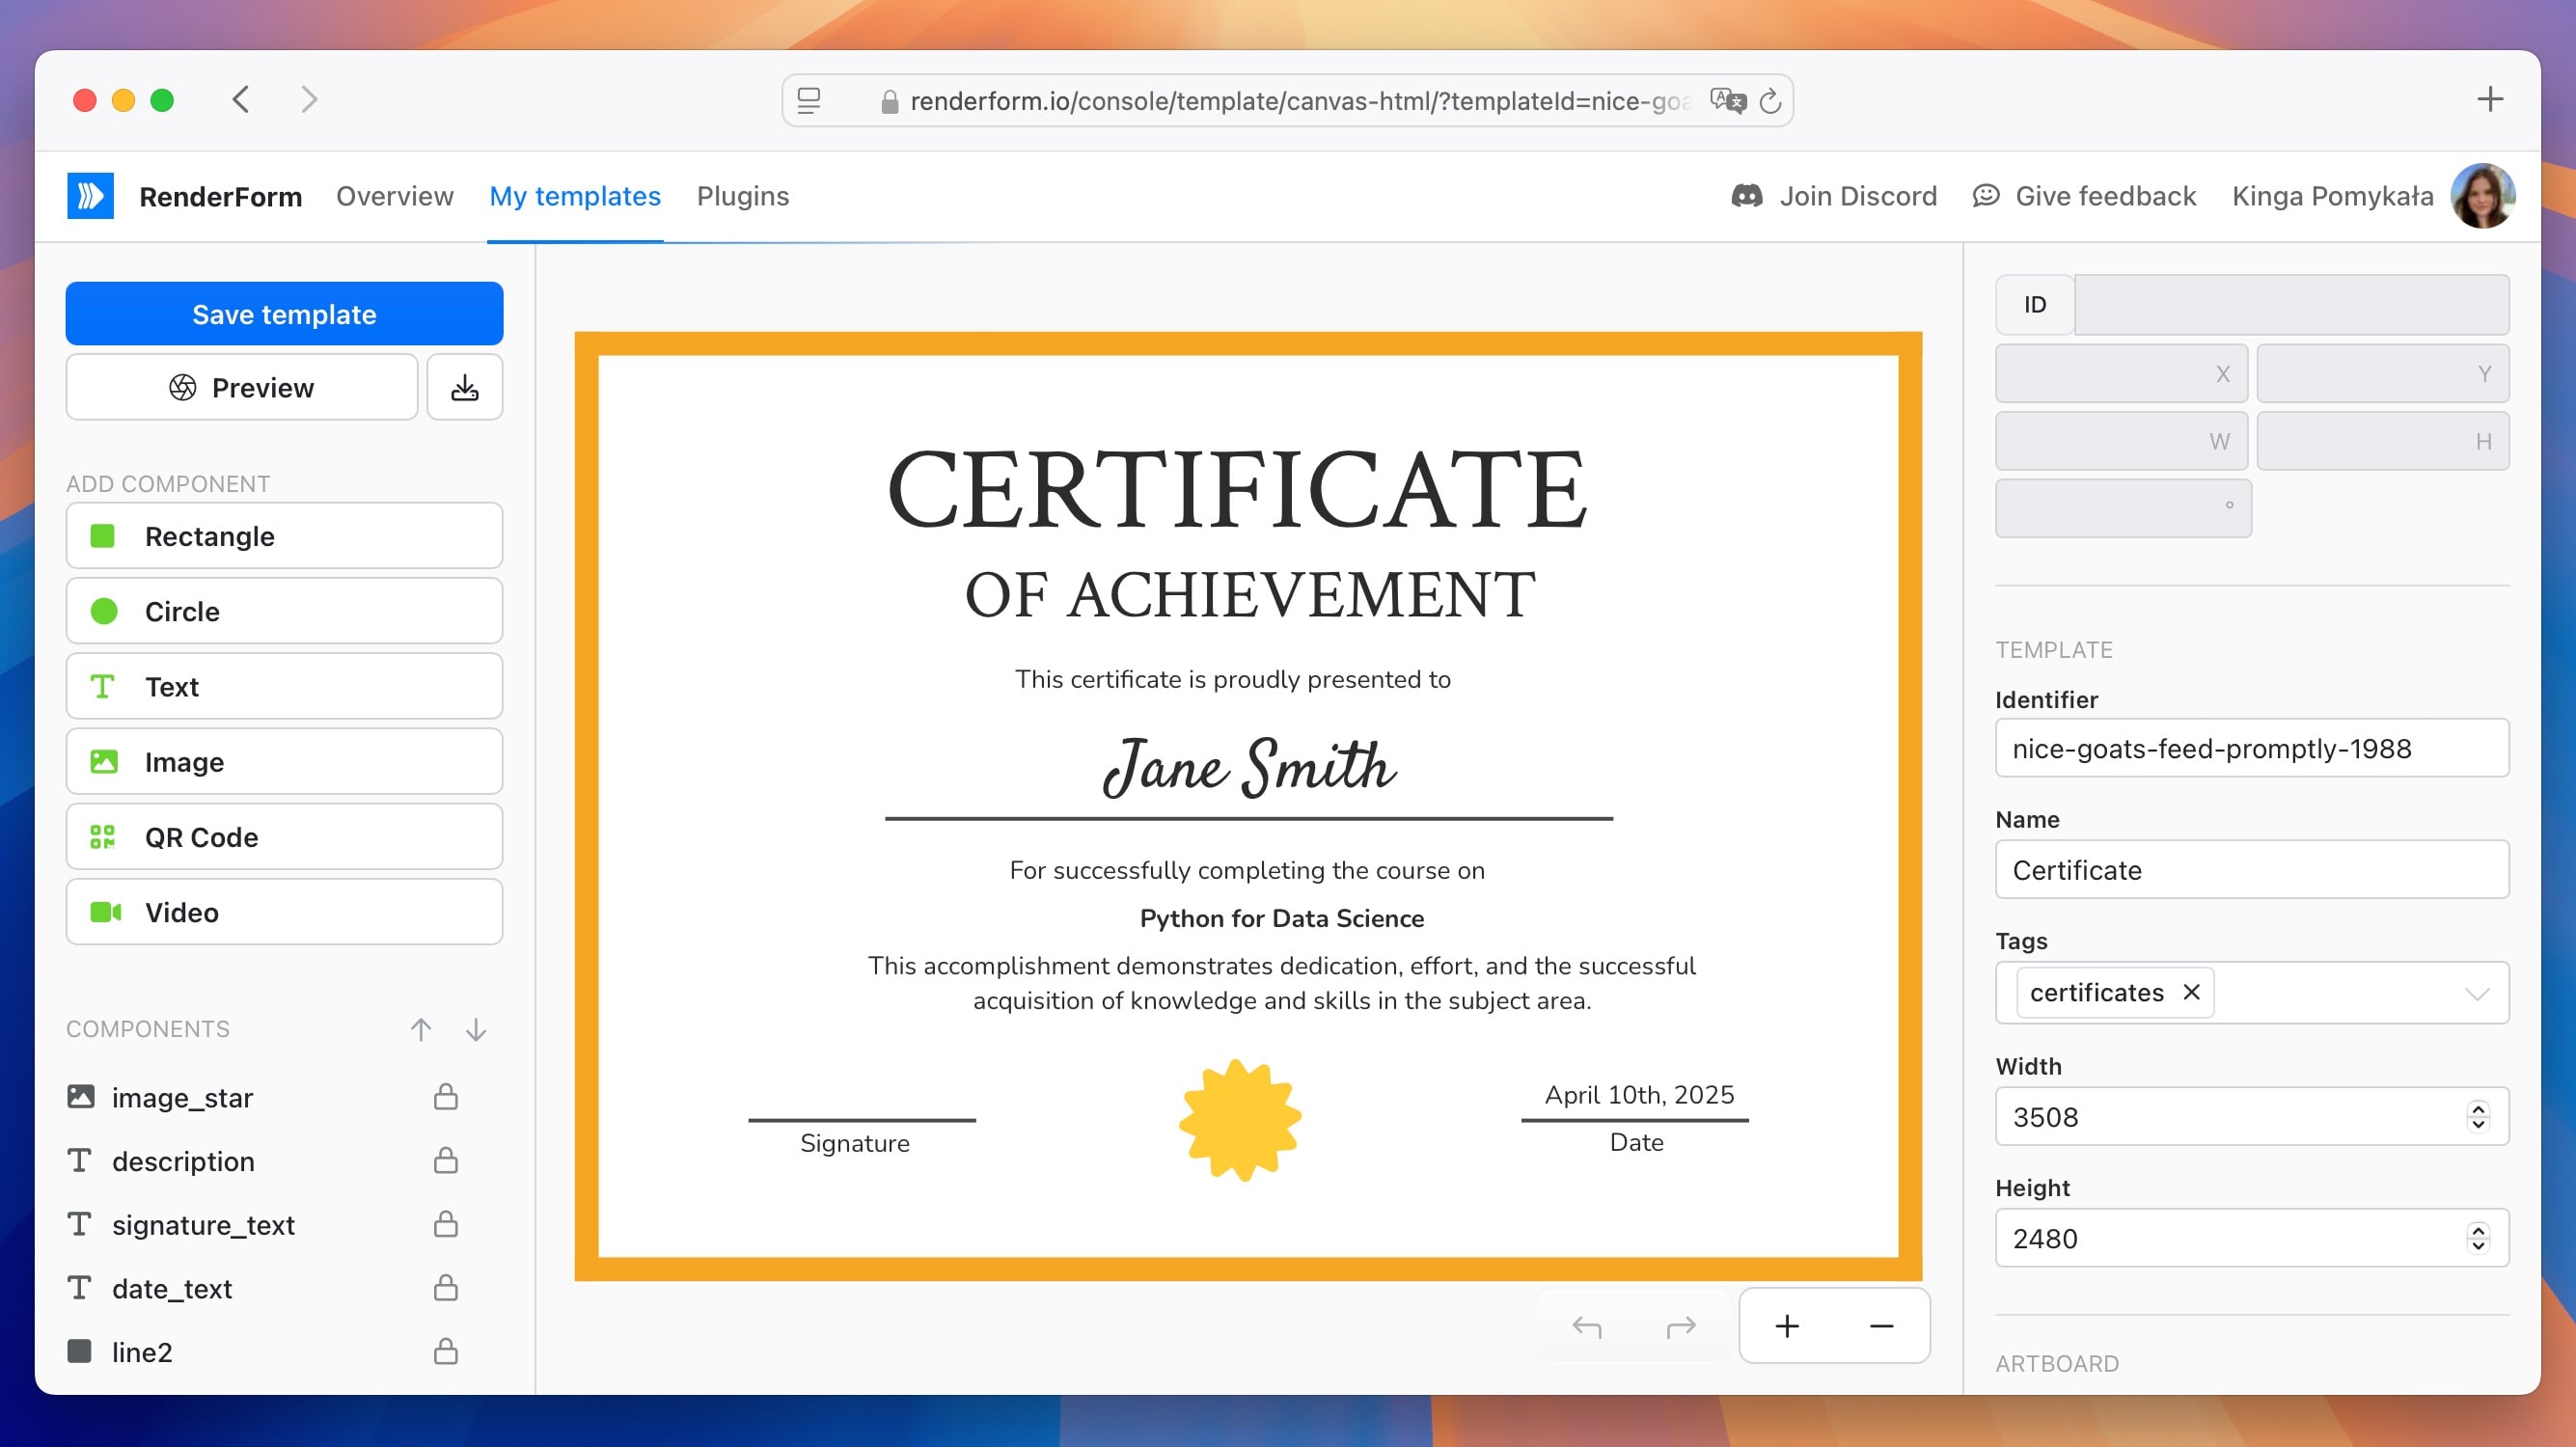The height and width of the screenshot is (1447, 2576).
Task: Click the Discord icon in header
Action: point(1746,196)
